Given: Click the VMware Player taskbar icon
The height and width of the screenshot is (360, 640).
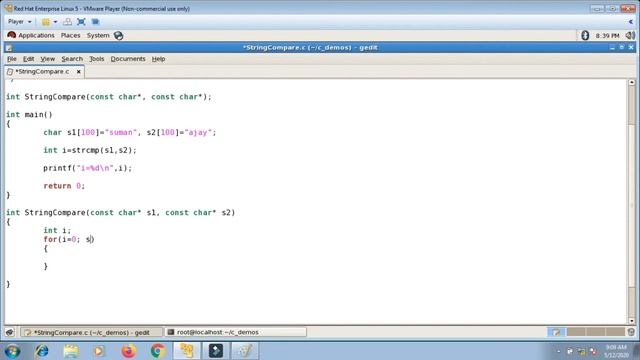Looking at the screenshot, I should pos(187,351).
